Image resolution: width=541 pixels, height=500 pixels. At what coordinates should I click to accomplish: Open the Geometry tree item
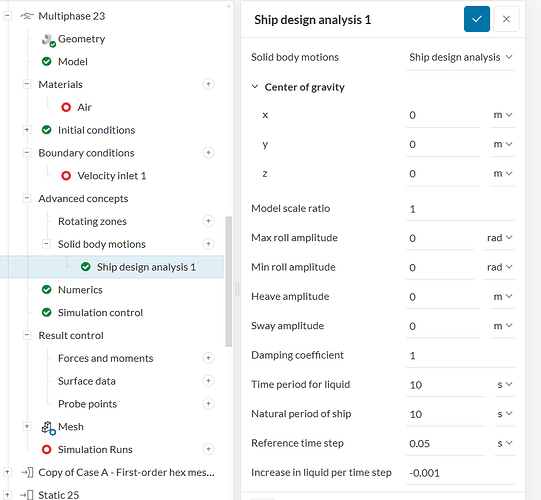coord(81,39)
